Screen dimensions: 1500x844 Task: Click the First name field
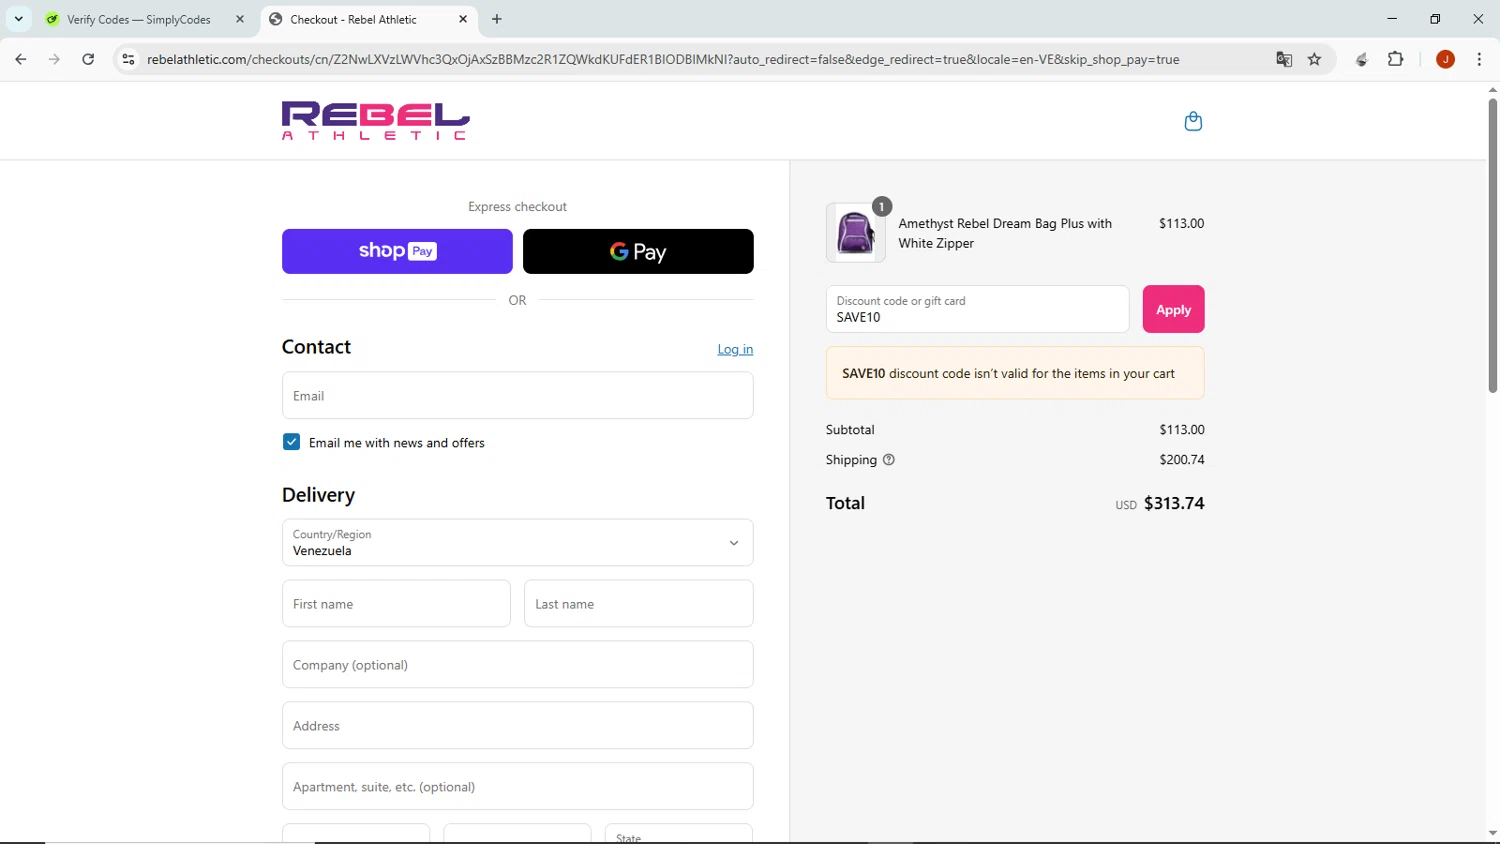(396, 604)
